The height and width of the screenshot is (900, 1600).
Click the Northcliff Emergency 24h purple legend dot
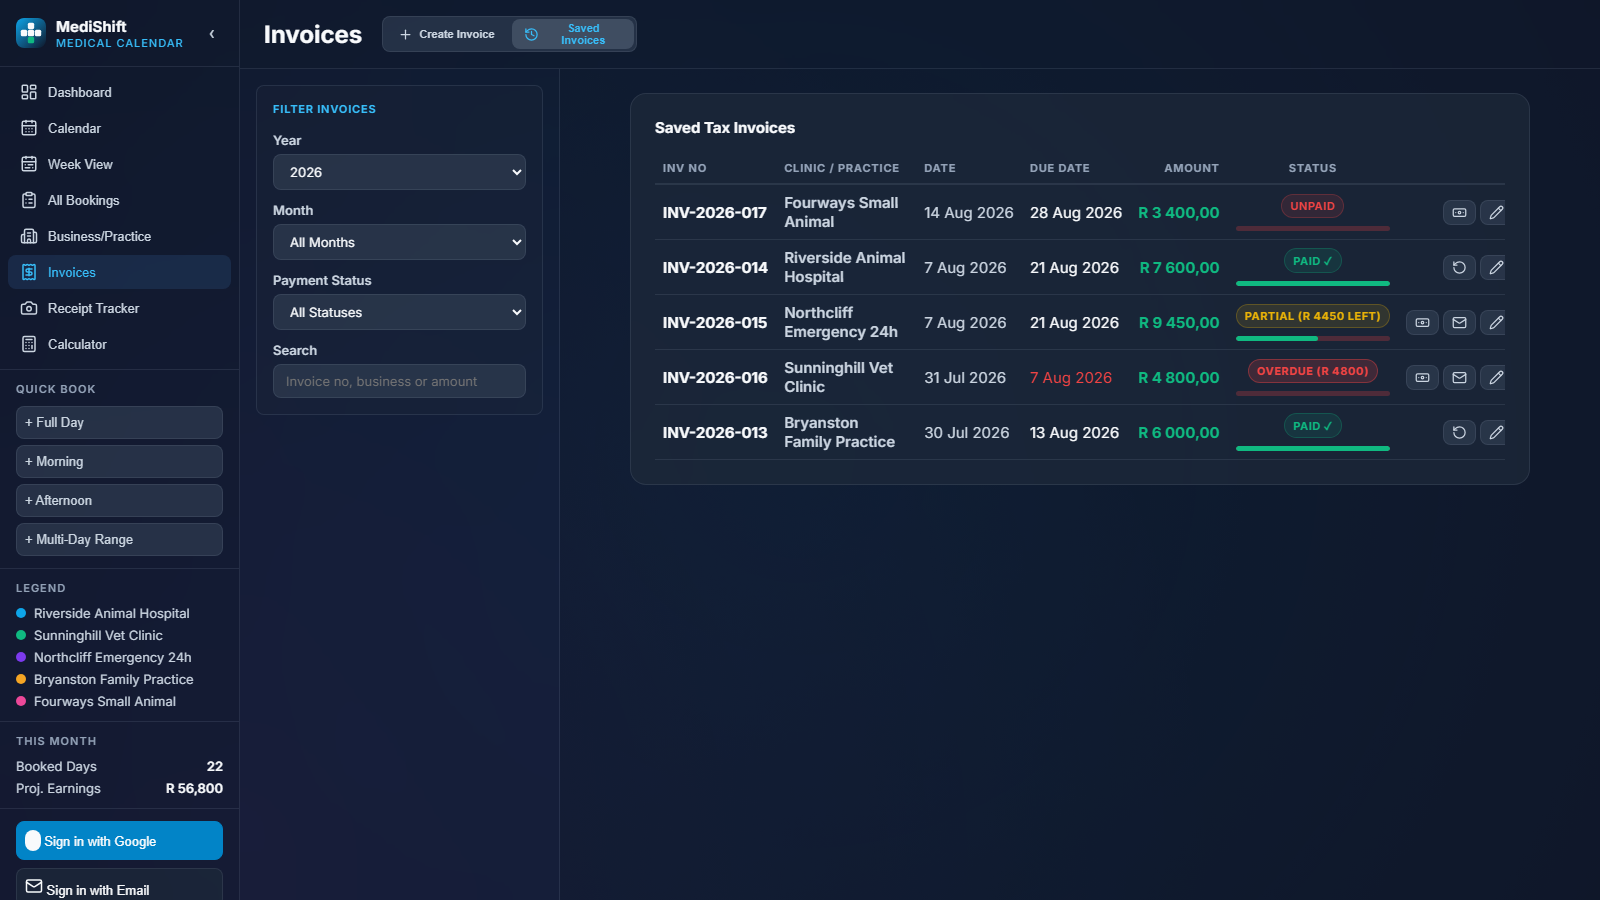coord(21,657)
